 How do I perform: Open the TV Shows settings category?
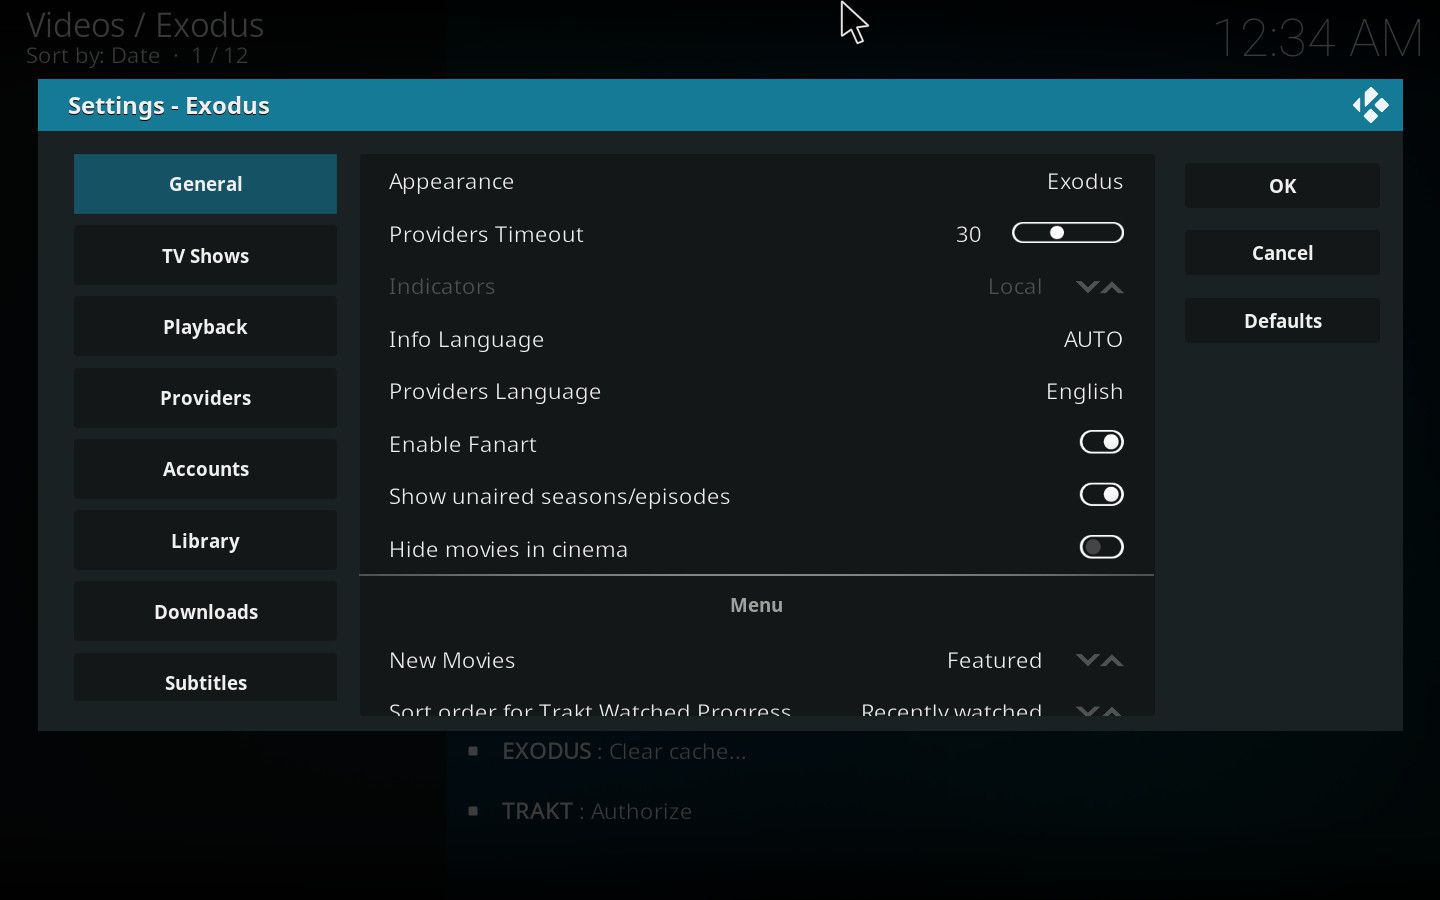tap(205, 256)
